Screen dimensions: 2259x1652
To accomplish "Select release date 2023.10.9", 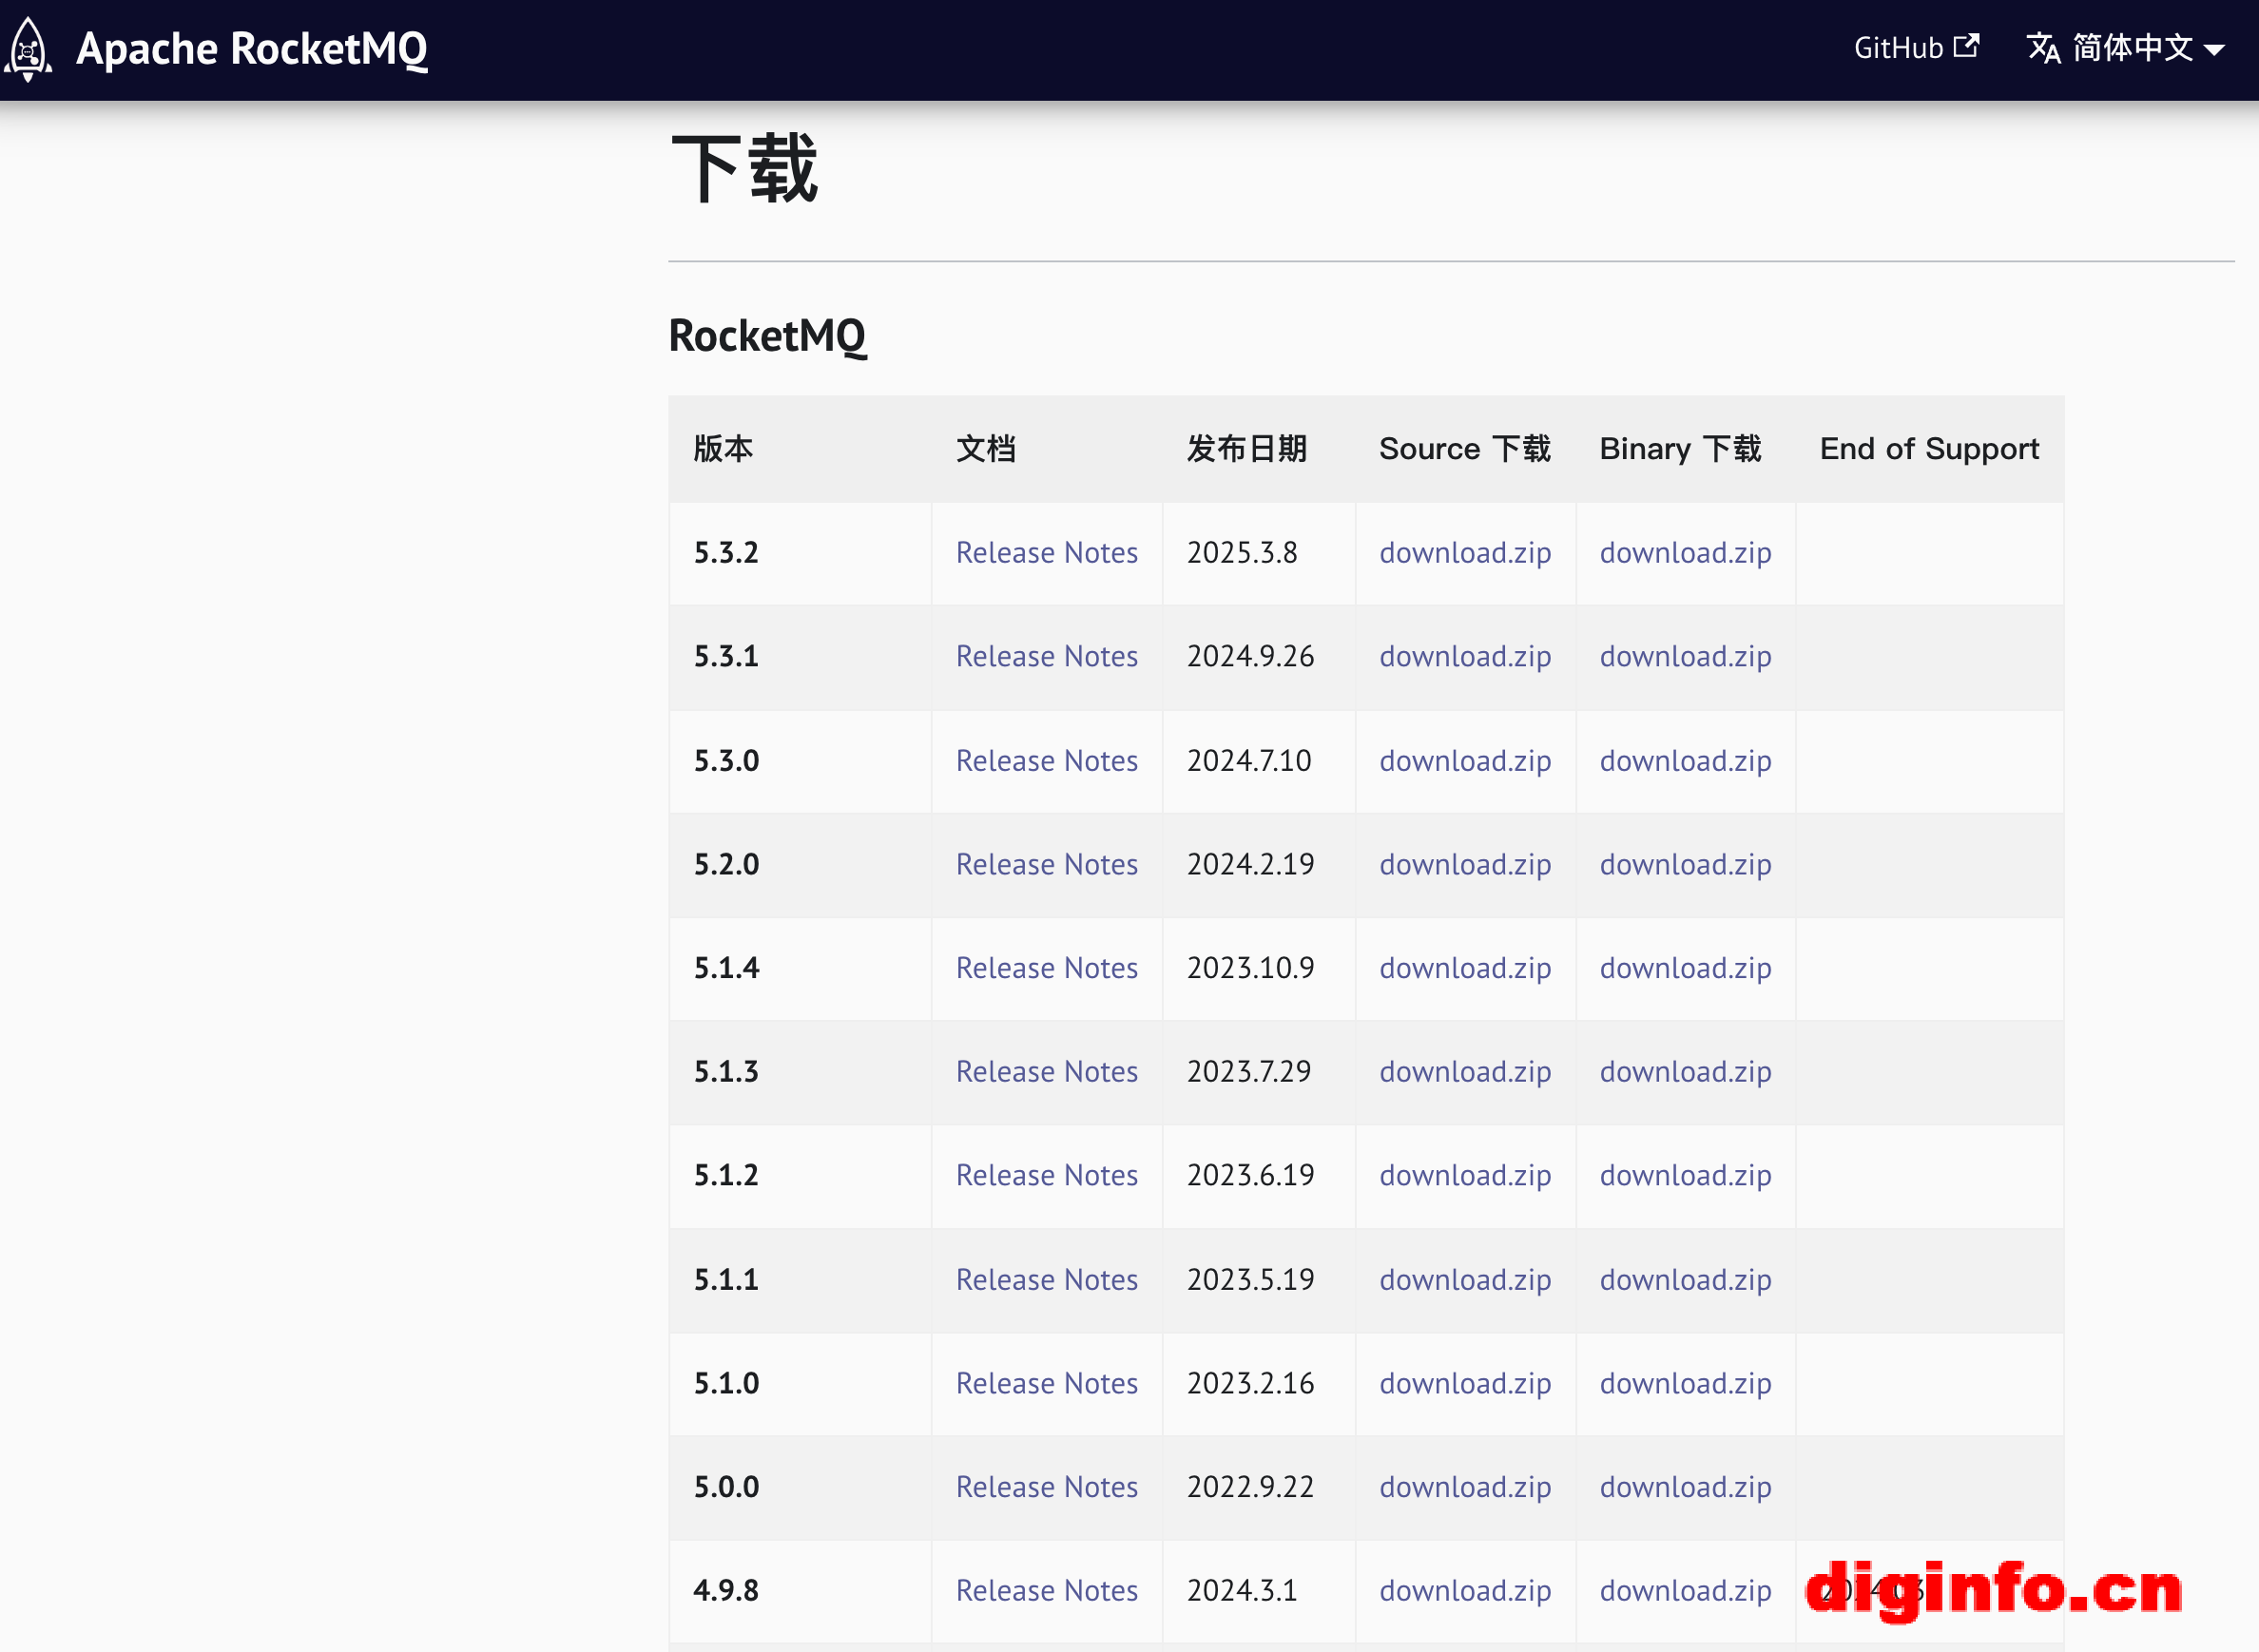I will tap(1250, 968).
